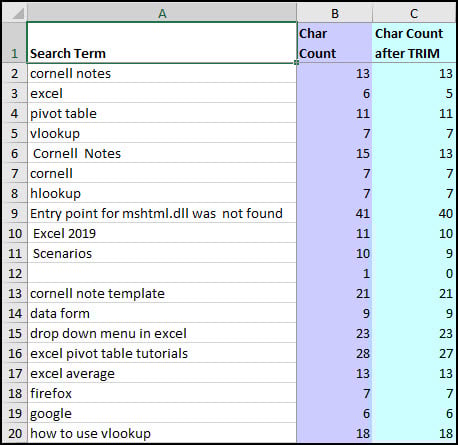The image size is (458, 445).
Task: Select row 20 header
Action: pyautogui.click(x=15, y=433)
